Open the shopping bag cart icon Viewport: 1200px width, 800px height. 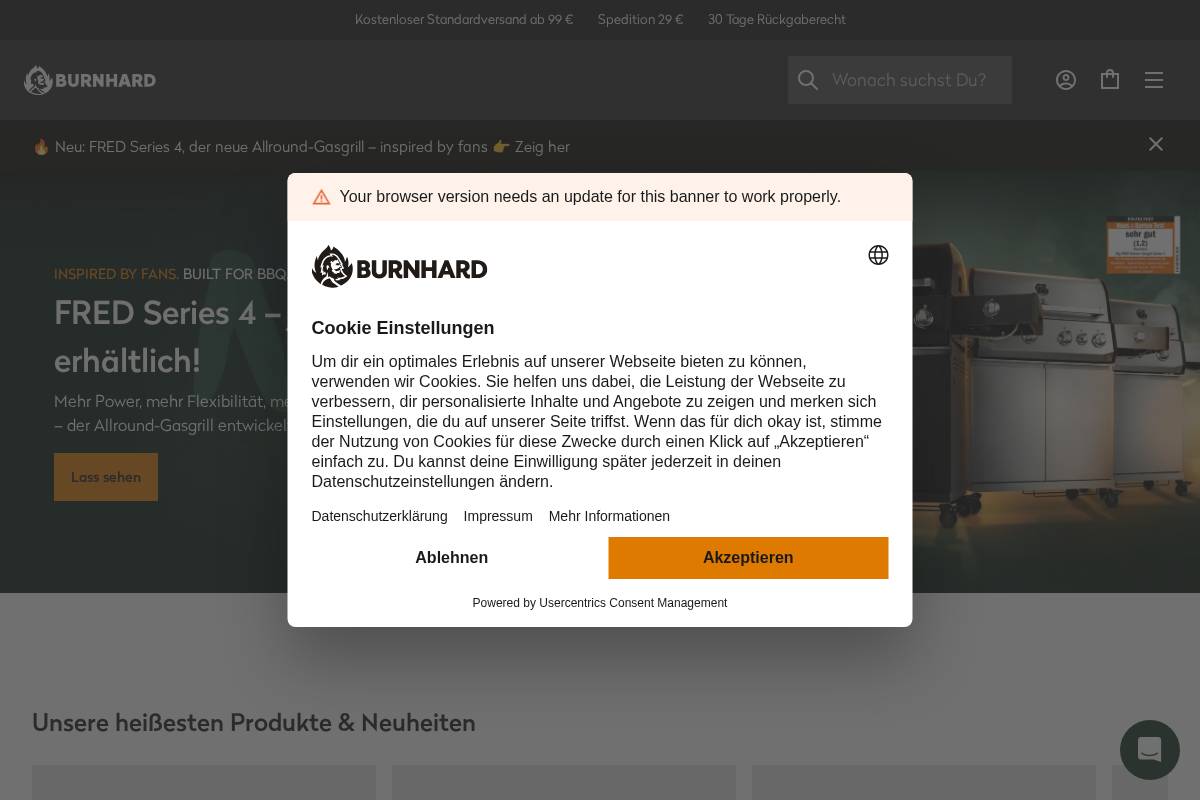click(x=1110, y=80)
